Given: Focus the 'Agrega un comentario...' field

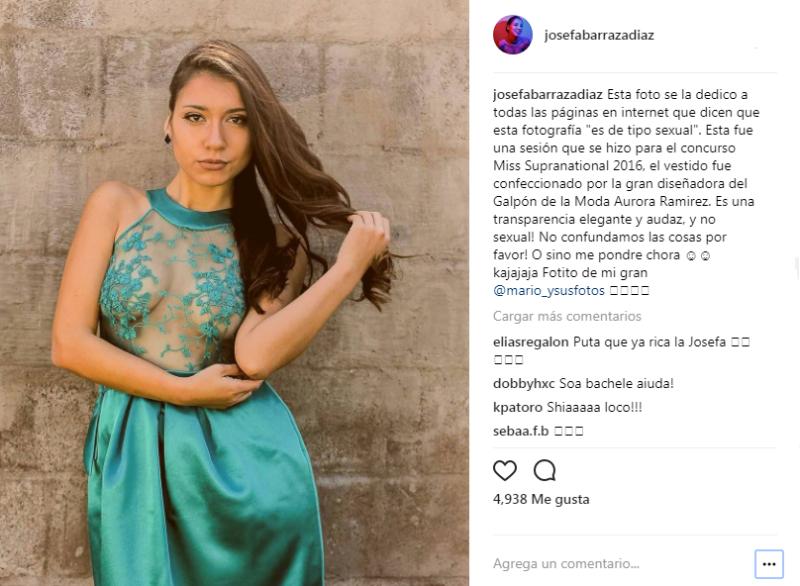Looking at the screenshot, I should (621, 564).
